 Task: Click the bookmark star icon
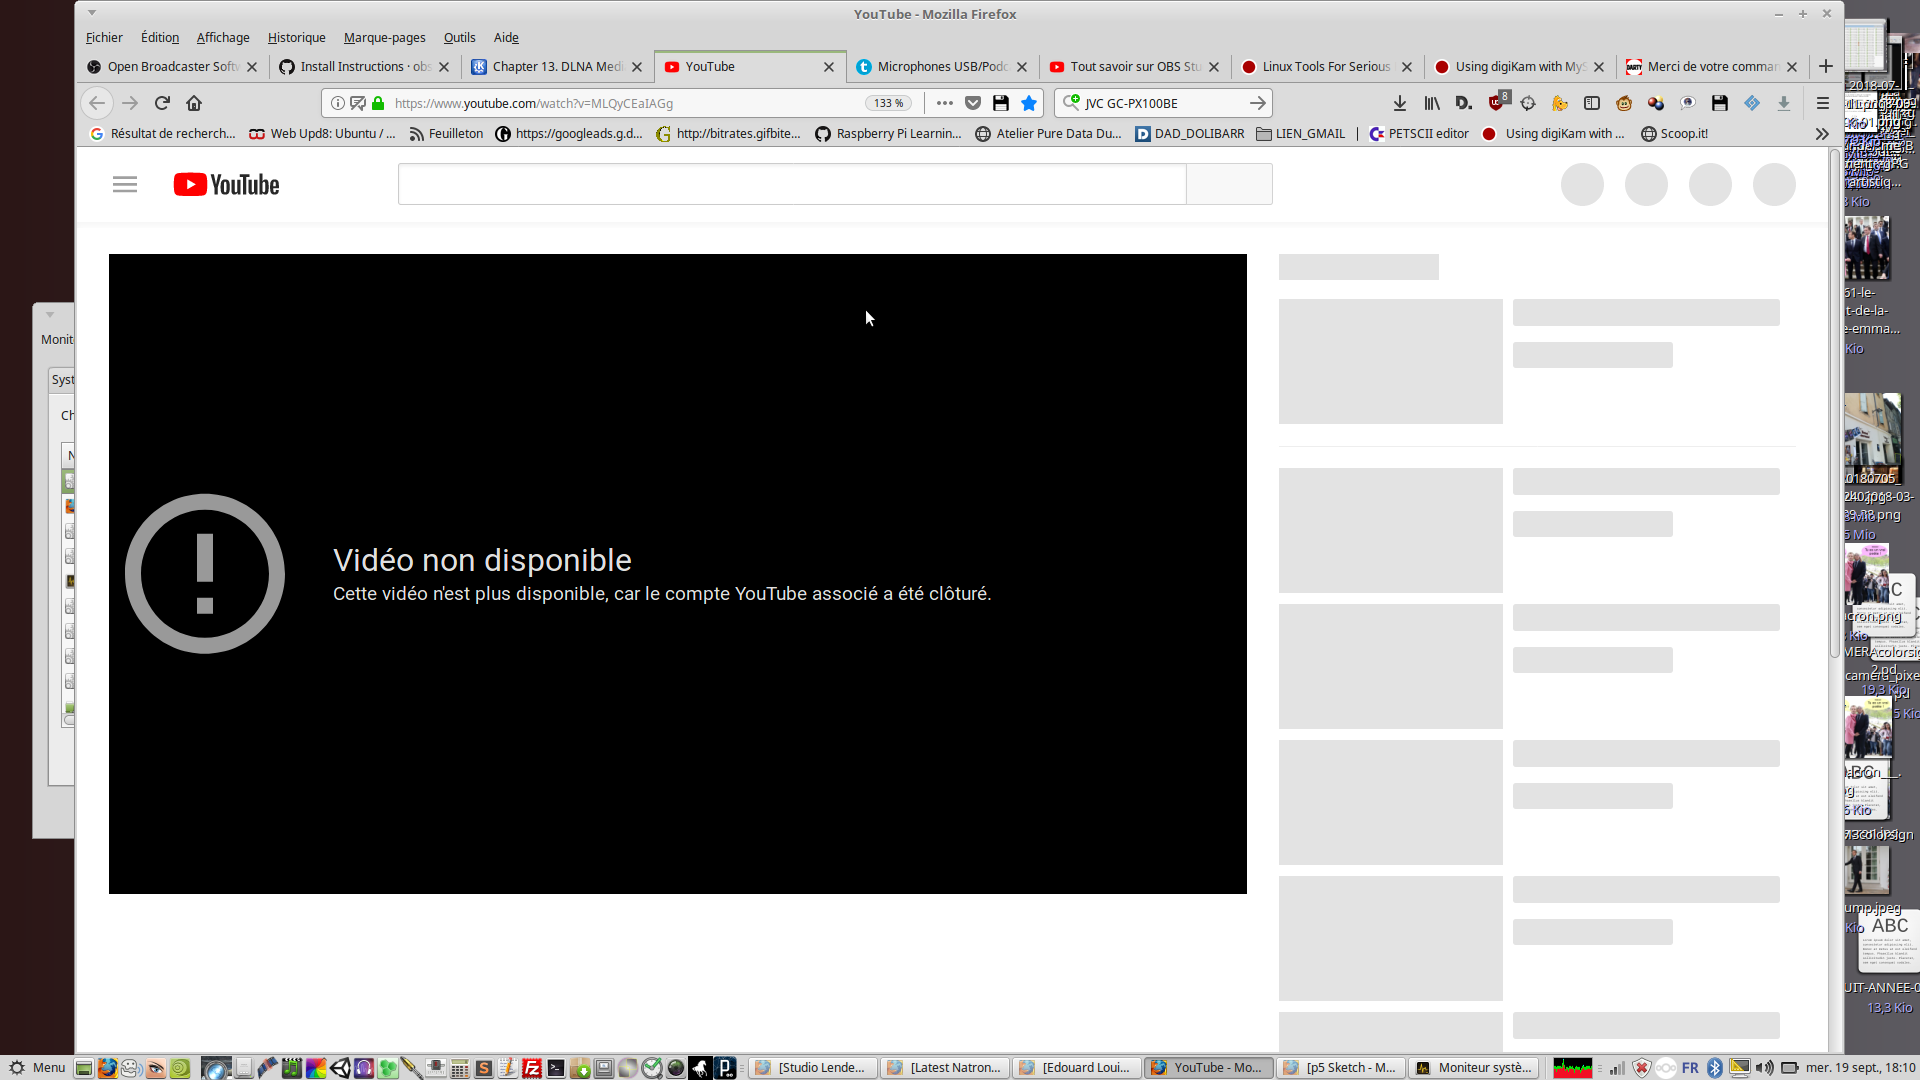[1028, 103]
